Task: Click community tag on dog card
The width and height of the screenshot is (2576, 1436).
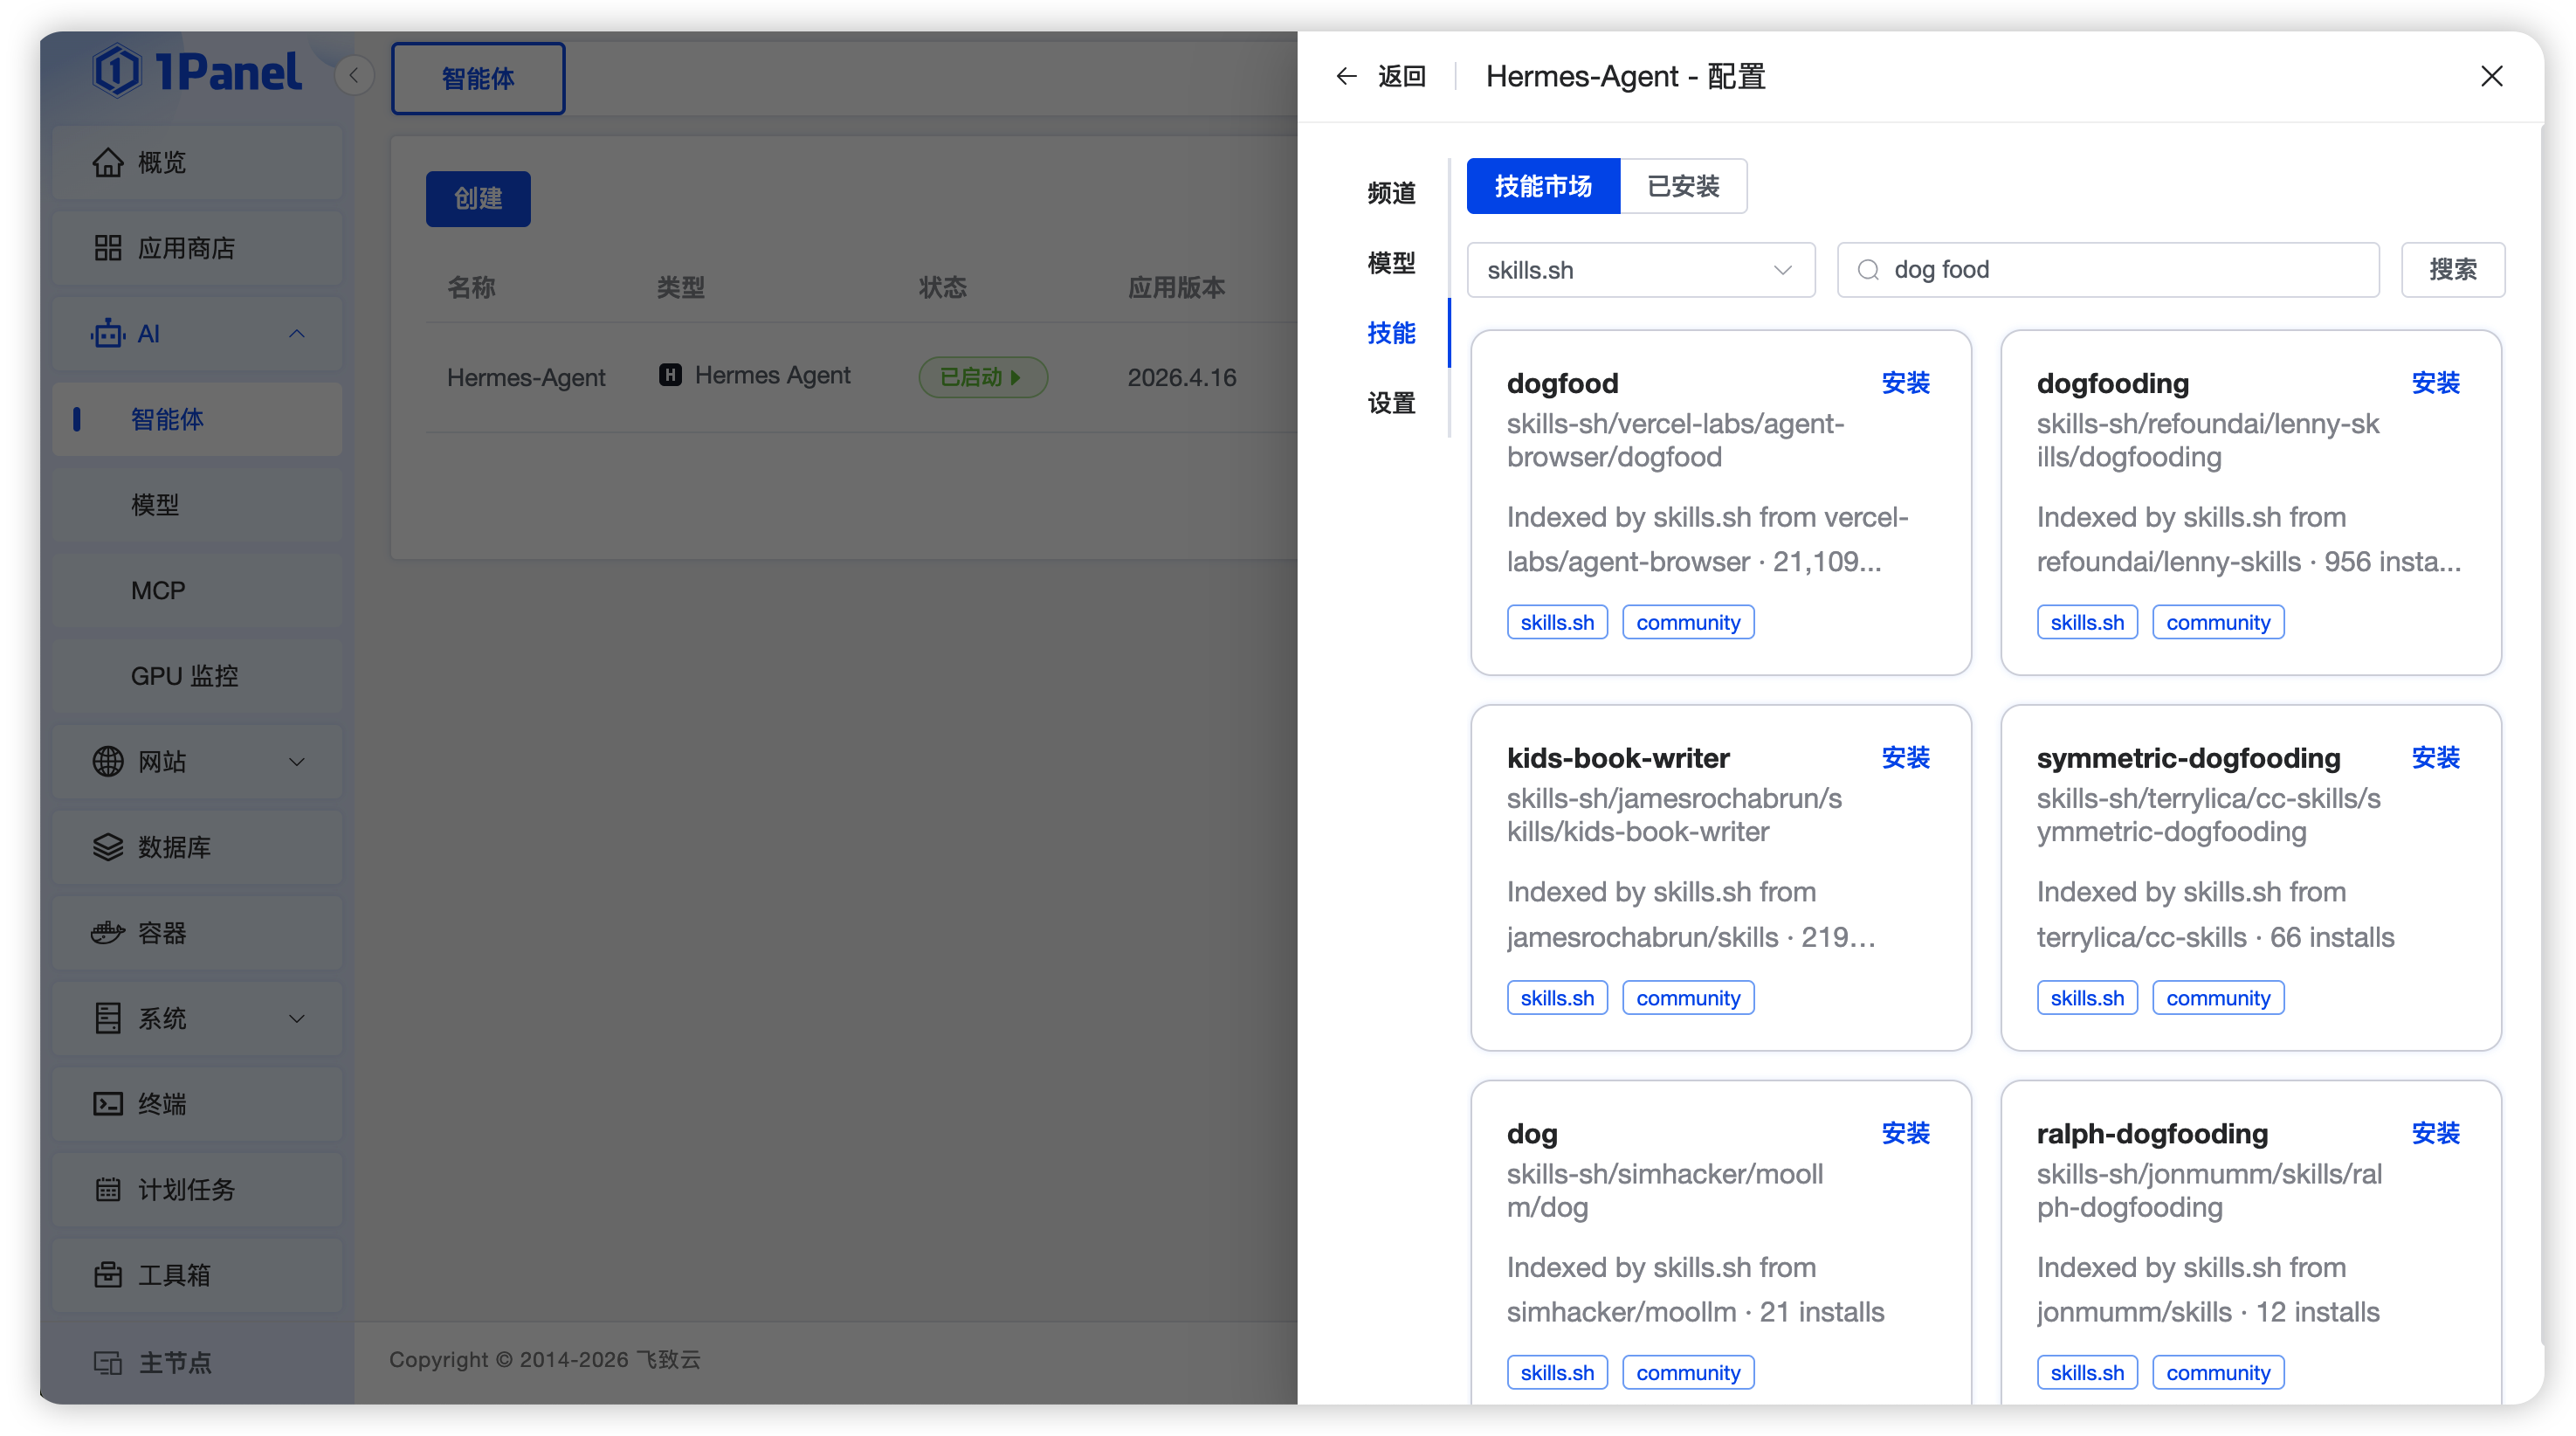Action: click(1688, 1373)
